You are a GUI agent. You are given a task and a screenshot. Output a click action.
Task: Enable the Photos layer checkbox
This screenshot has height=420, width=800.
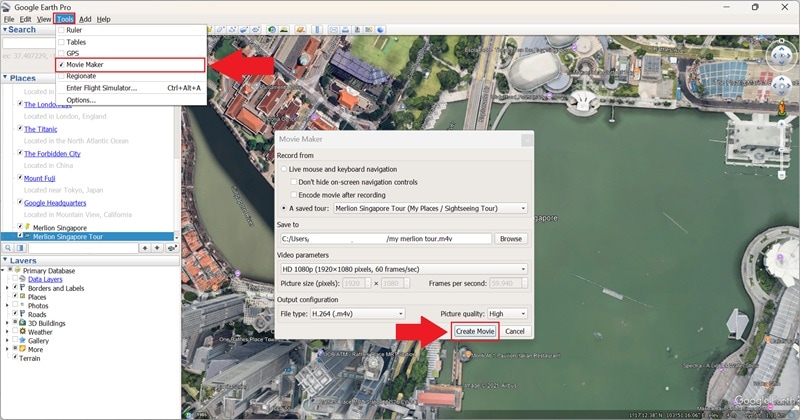tap(15, 305)
